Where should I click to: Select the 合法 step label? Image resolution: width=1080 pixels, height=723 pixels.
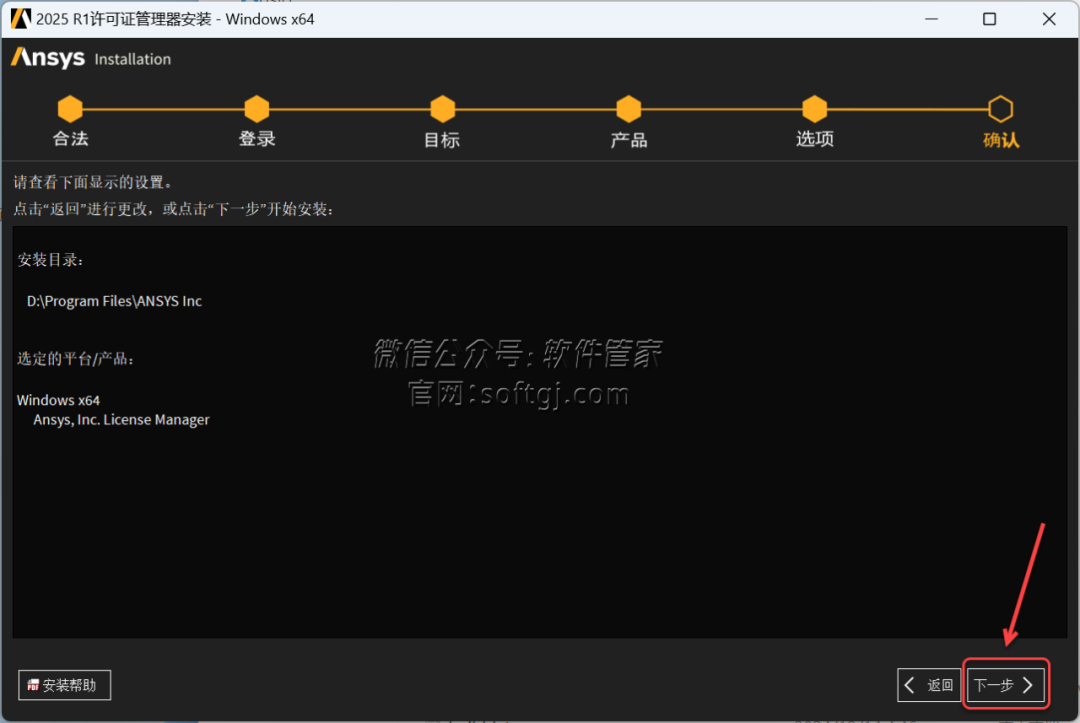click(70, 139)
